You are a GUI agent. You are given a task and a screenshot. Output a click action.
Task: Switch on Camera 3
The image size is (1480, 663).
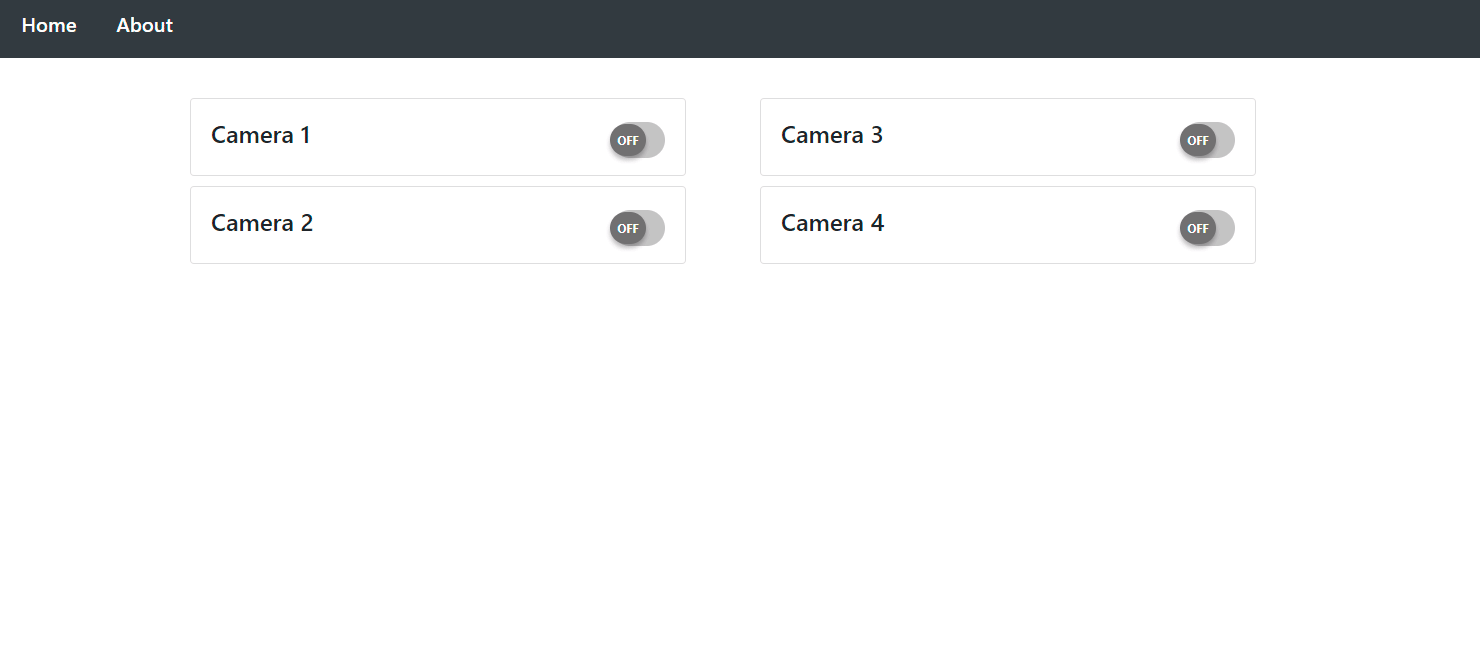tap(1207, 140)
